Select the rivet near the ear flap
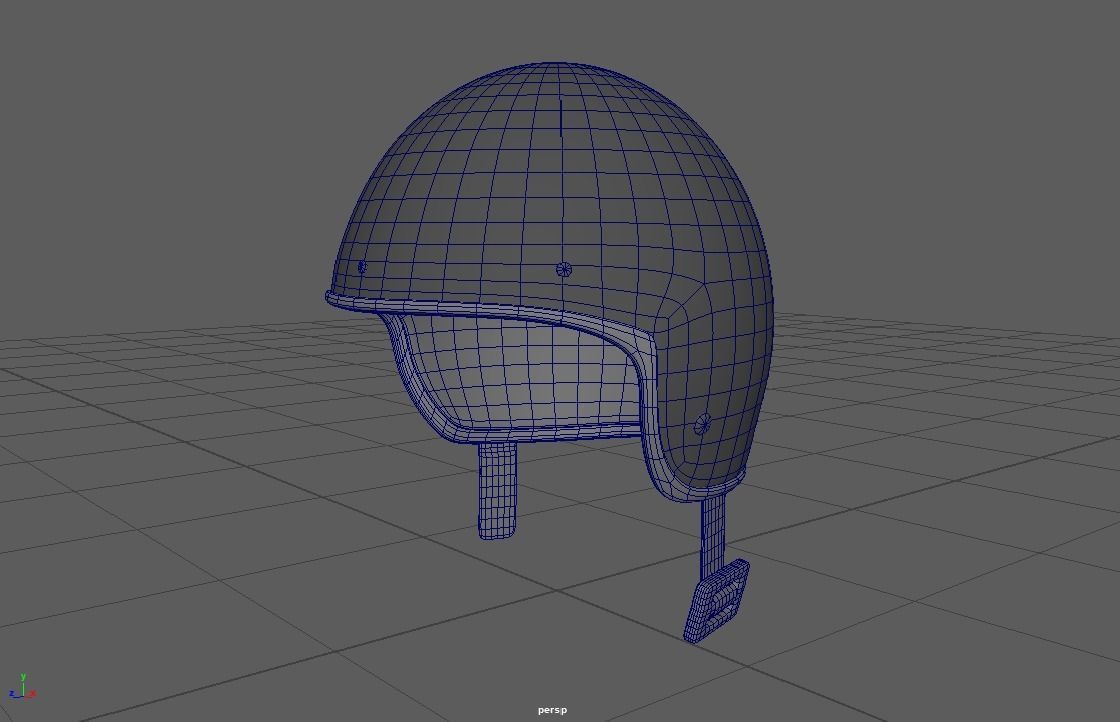Screen dimensions: 1120x722 point(702,424)
